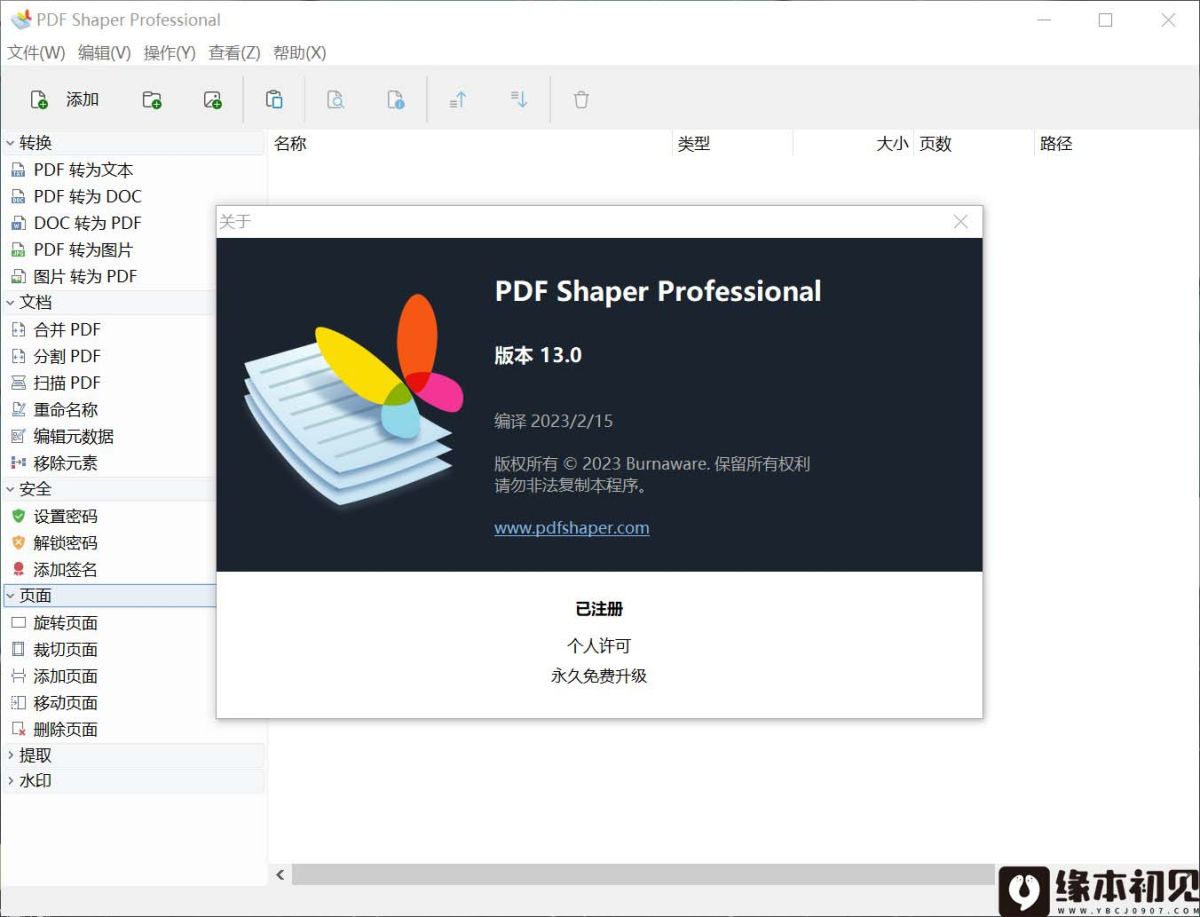Screen dimensions: 1200x917
Task: Expand the 水印 section
Action: (11, 781)
